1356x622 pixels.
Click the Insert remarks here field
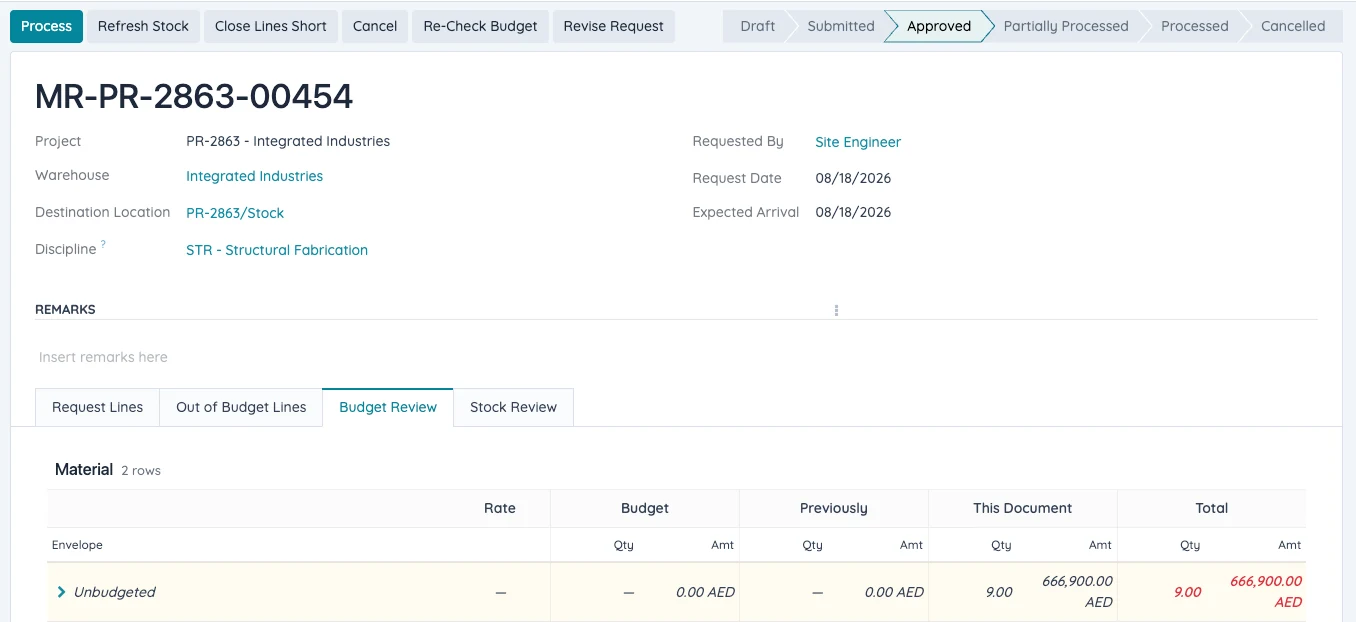(676, 357)
